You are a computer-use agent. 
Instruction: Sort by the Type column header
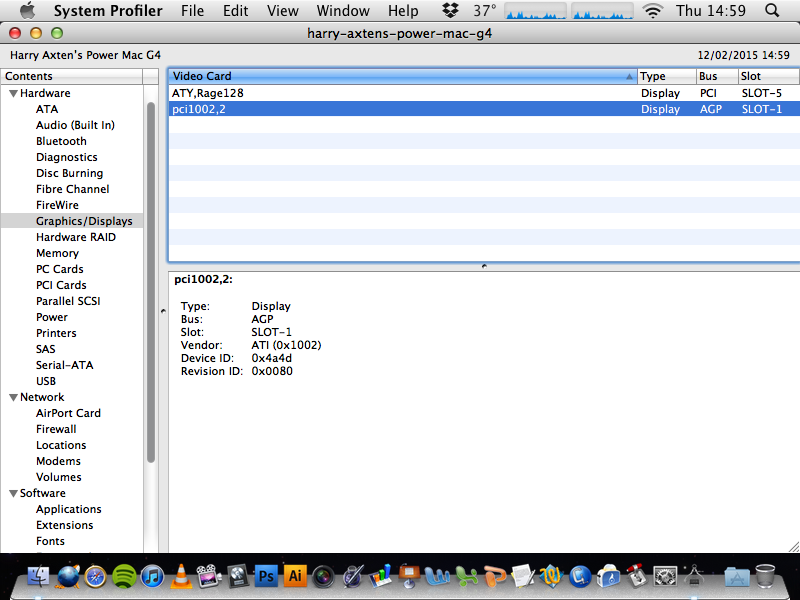point(667,76)
